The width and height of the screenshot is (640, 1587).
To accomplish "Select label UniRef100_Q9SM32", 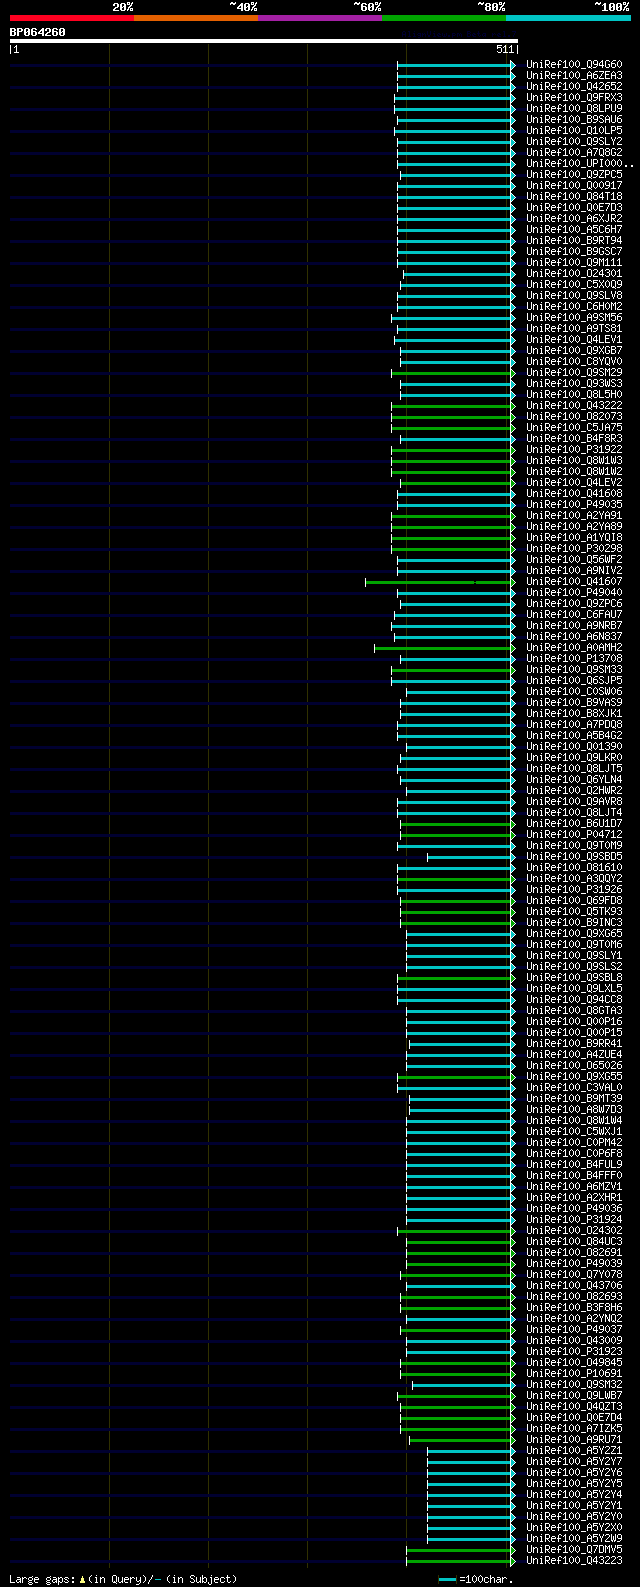I will [574, 1384].
